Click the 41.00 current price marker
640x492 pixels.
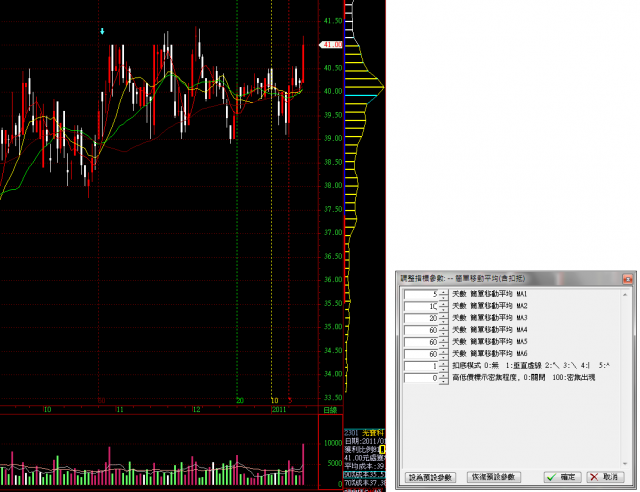(331, 45)
